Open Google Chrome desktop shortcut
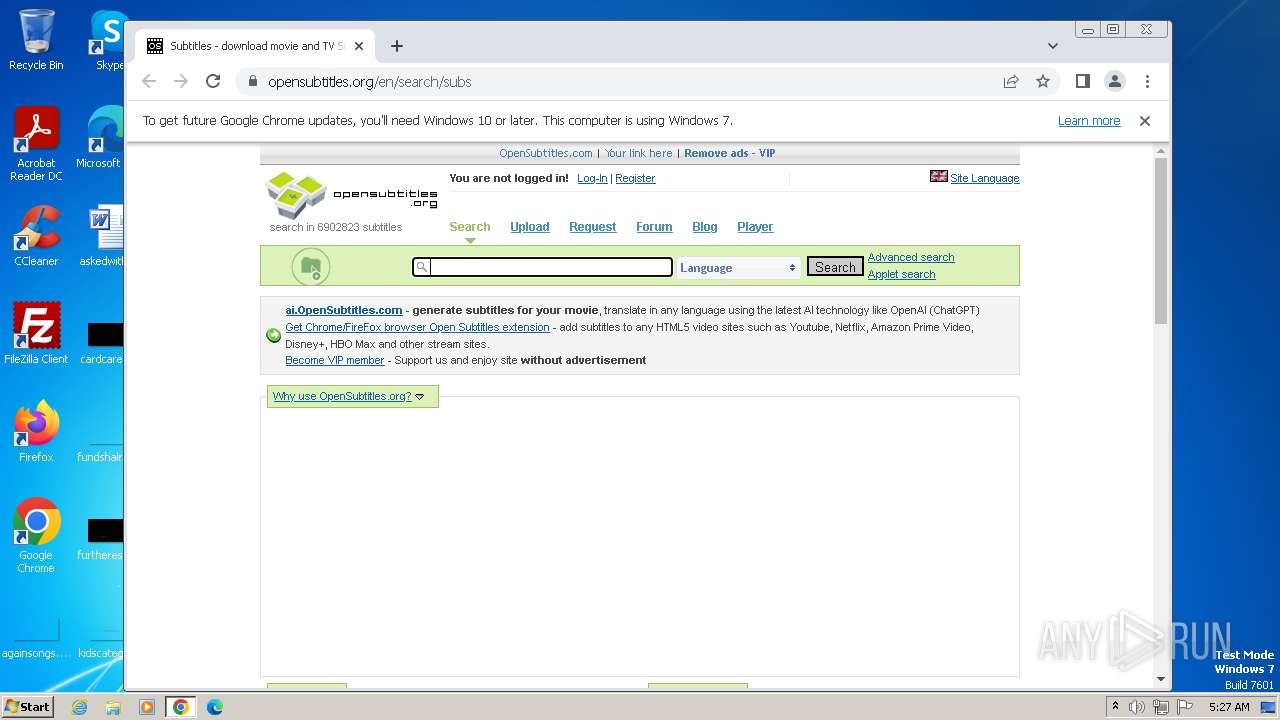 pos(36,535)
